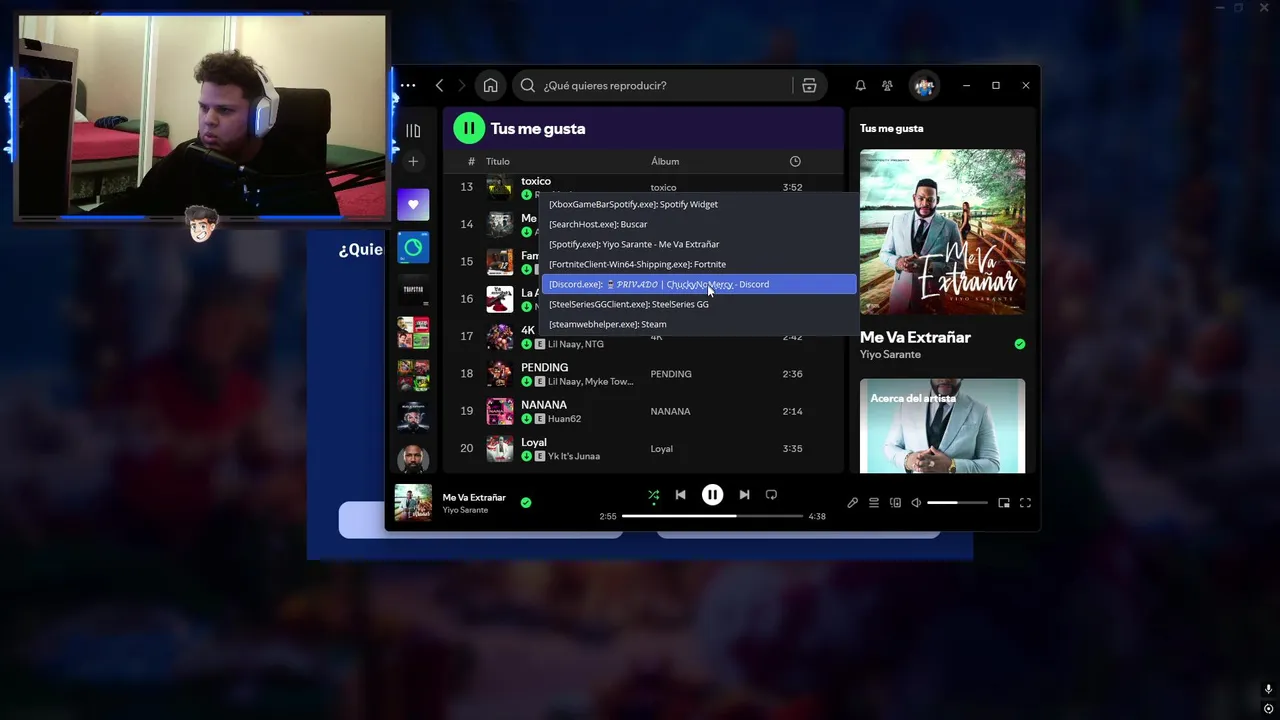Go back with the left arrow

(439, 85)
